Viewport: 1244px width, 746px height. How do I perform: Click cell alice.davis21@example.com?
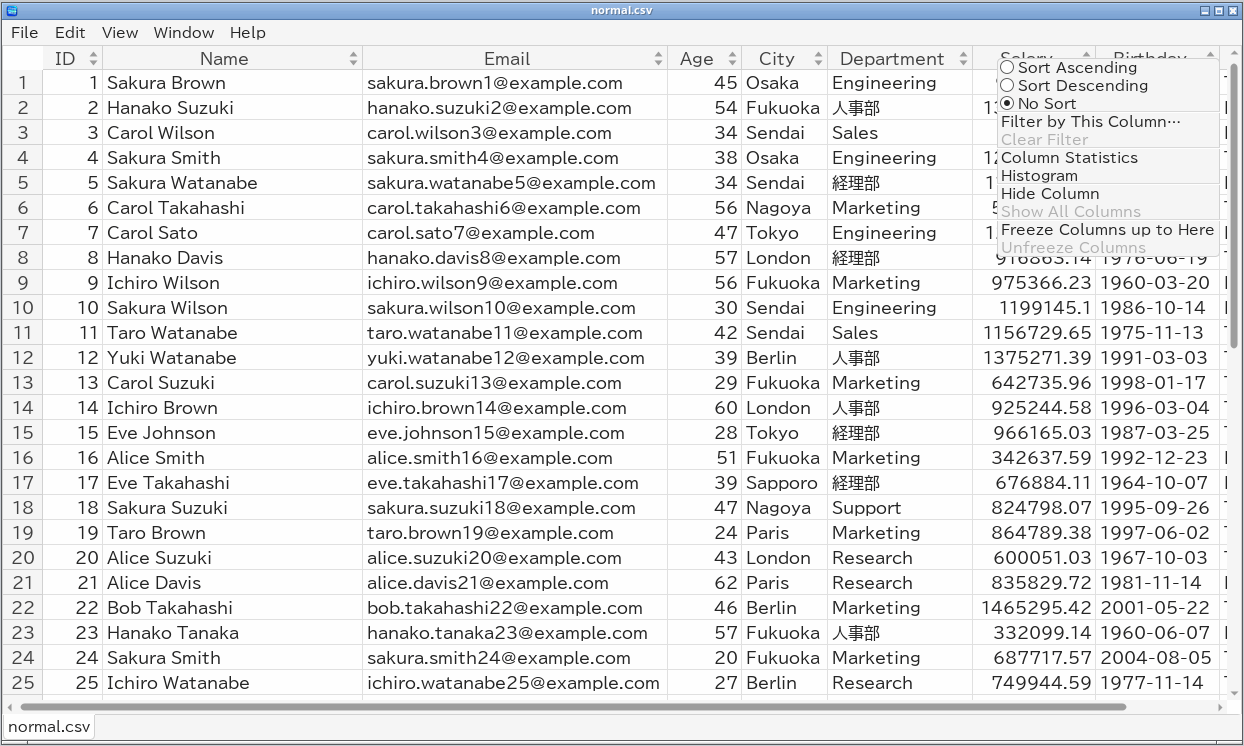tap(515, 583)
